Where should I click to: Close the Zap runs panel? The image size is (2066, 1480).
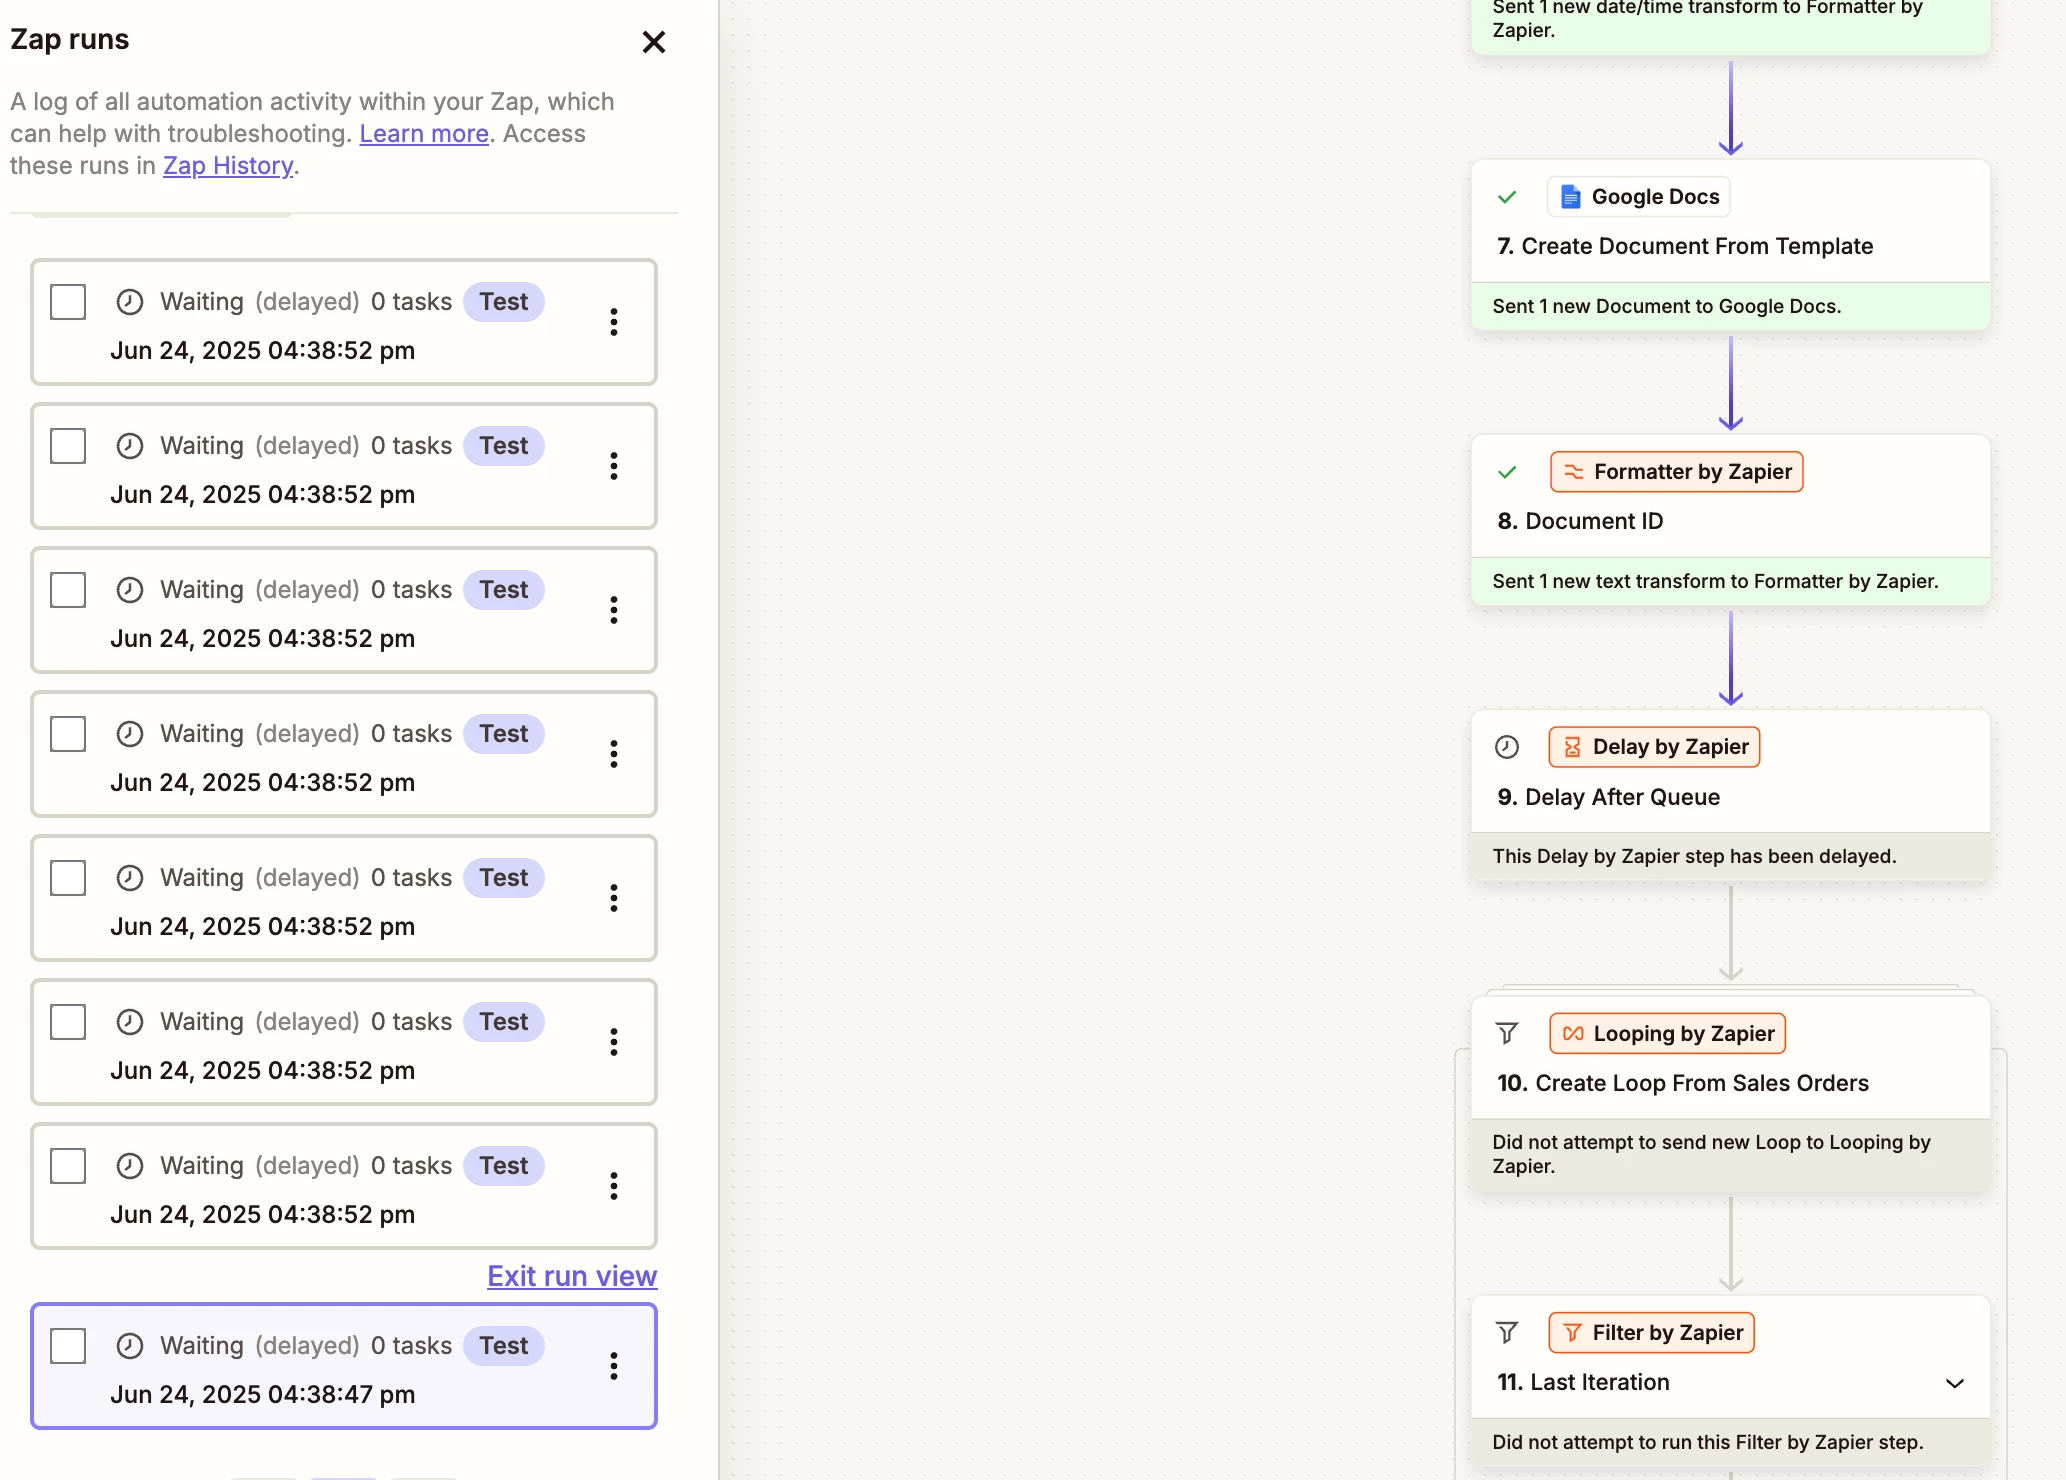653,42
